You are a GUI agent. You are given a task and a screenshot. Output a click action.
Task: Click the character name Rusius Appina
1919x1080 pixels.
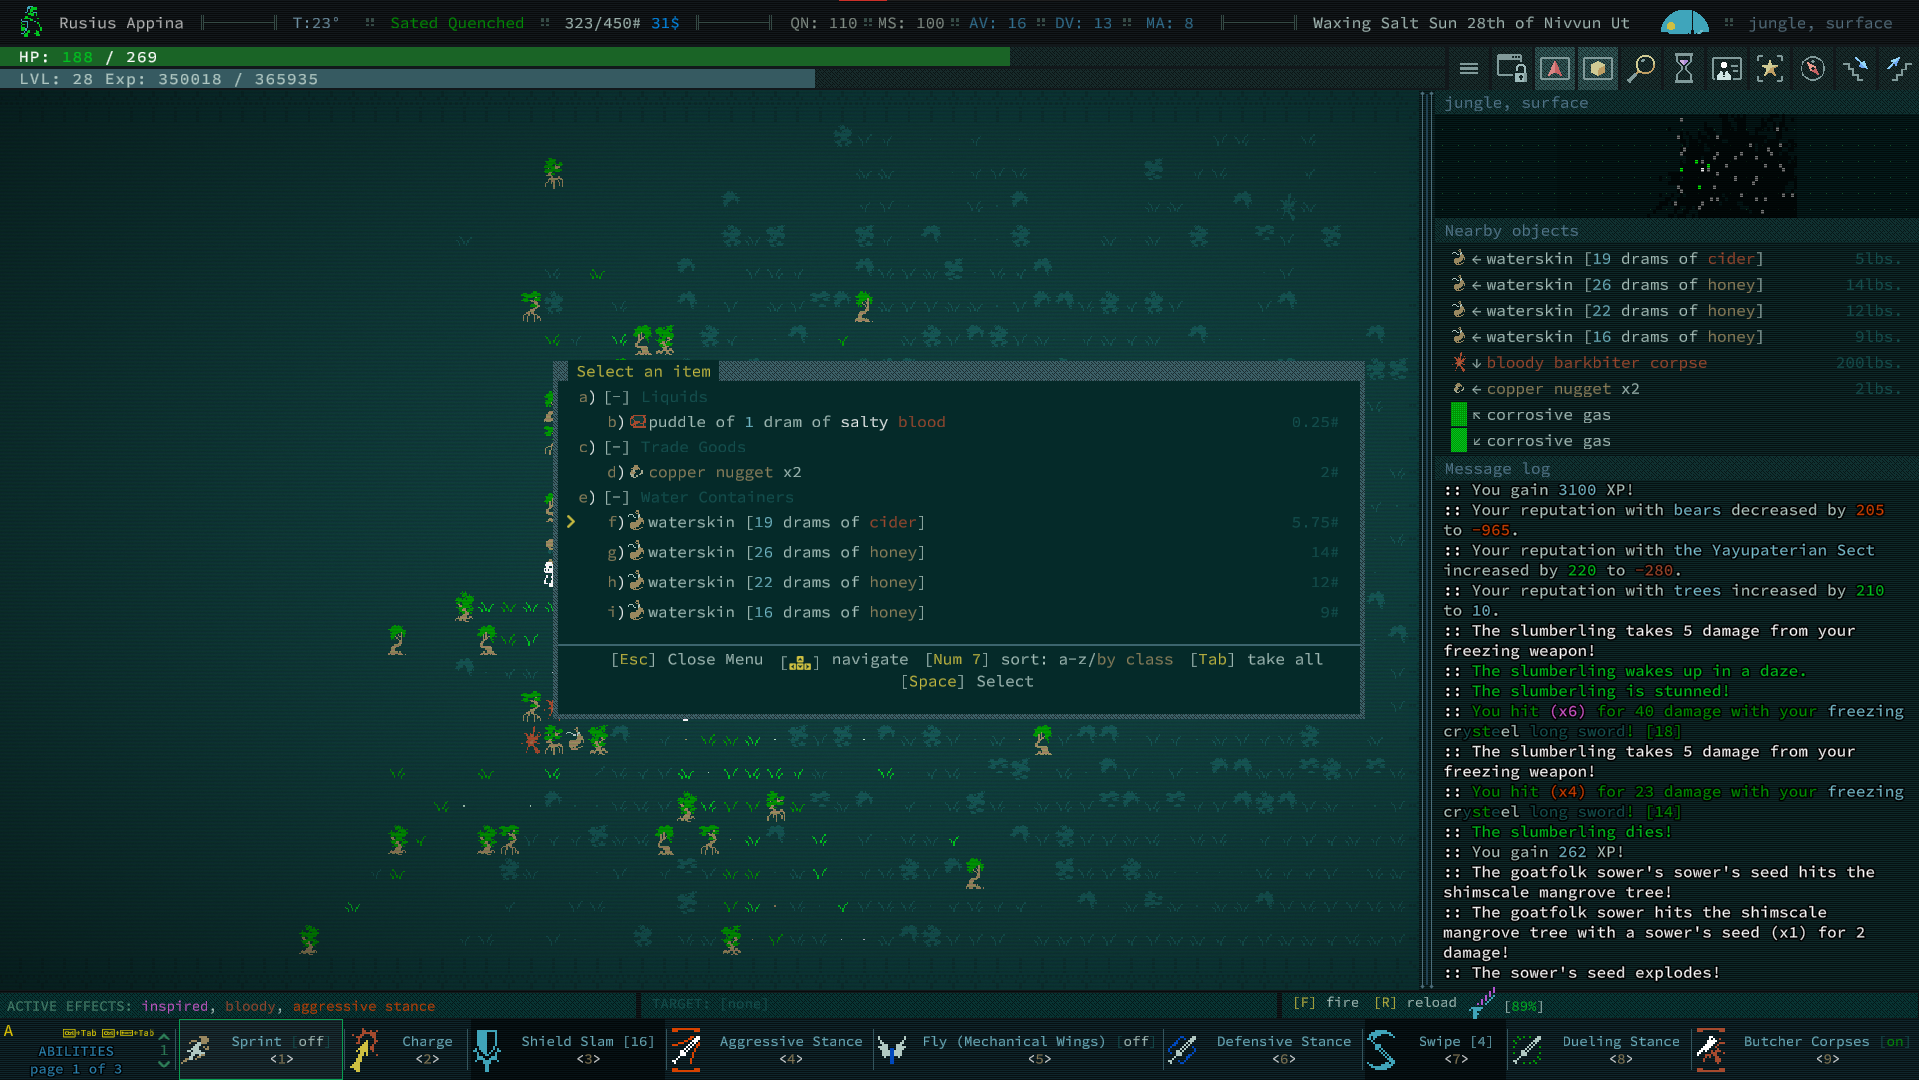121,23
